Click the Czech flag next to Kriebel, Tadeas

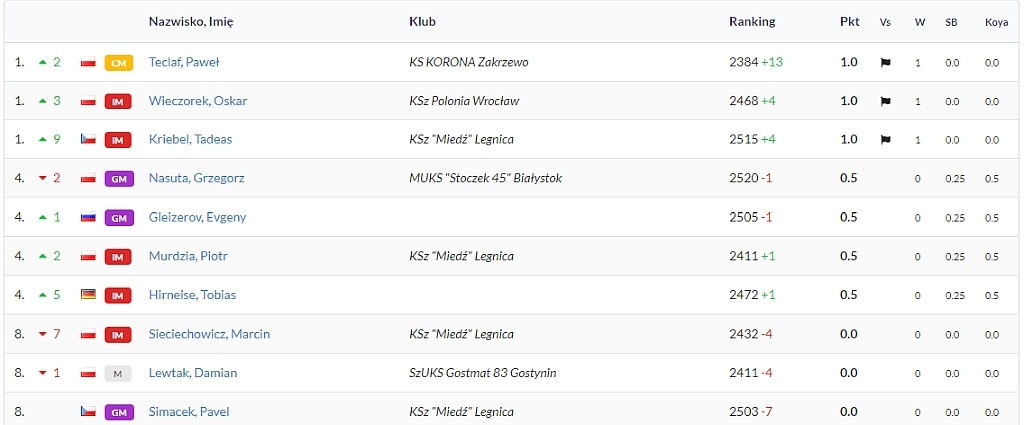pos(88,139)
